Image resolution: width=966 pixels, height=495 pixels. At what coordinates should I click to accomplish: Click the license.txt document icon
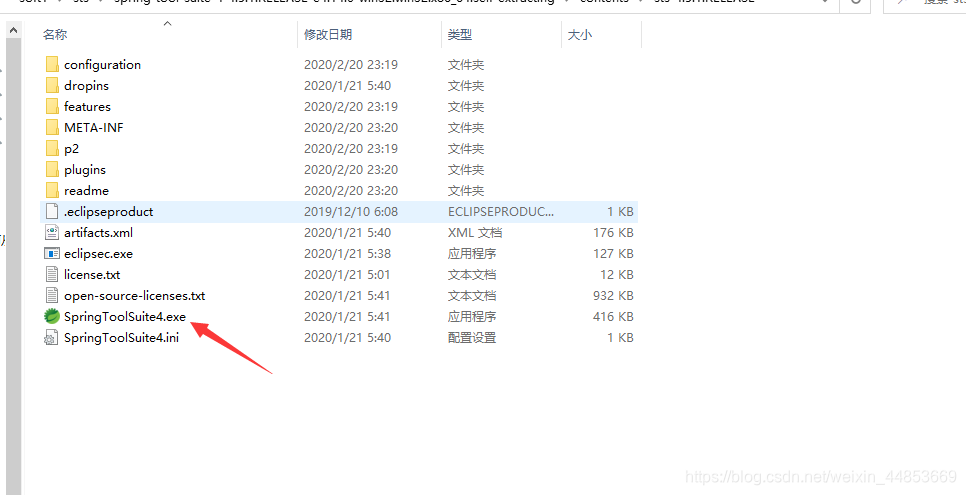pyautogui.click(x=52, y=274)
